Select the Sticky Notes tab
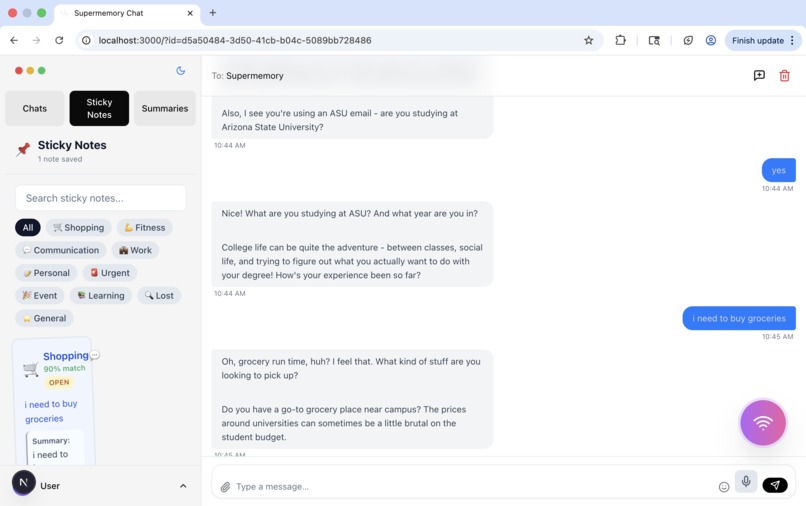The height and width of the screenshot is (506, 806). 99,109
